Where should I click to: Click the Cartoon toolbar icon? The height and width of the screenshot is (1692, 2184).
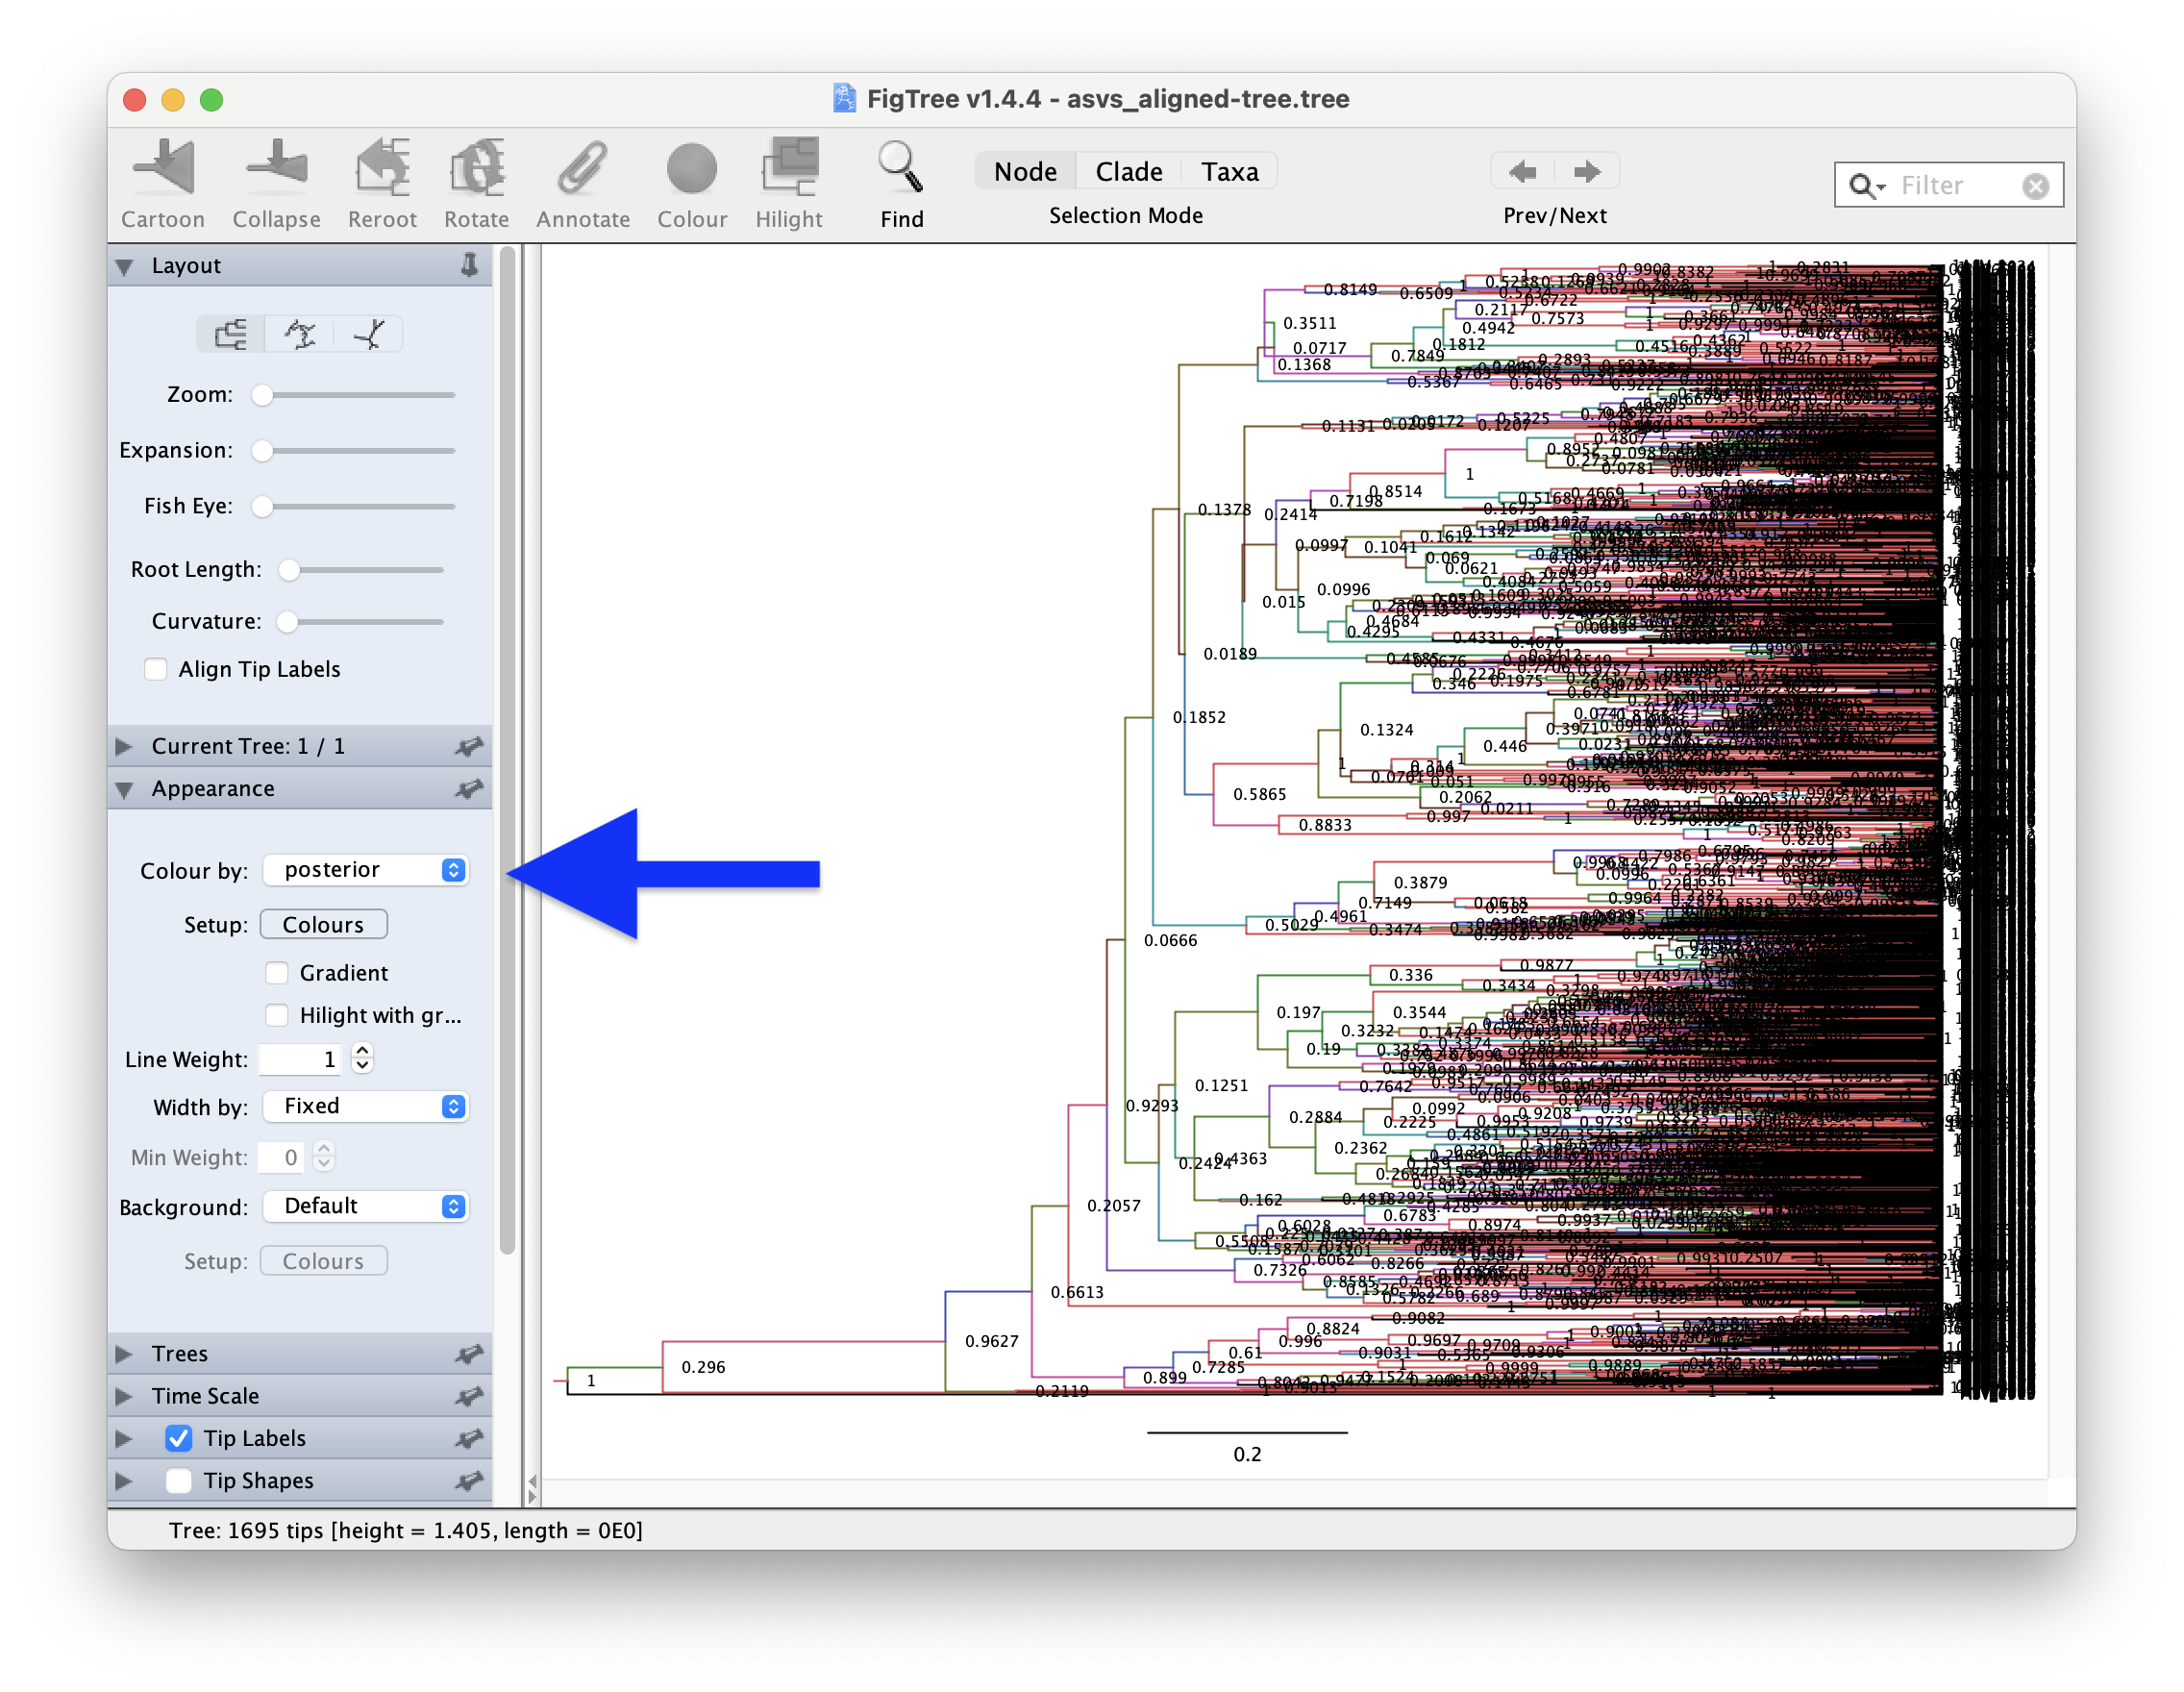coord(163,168)
